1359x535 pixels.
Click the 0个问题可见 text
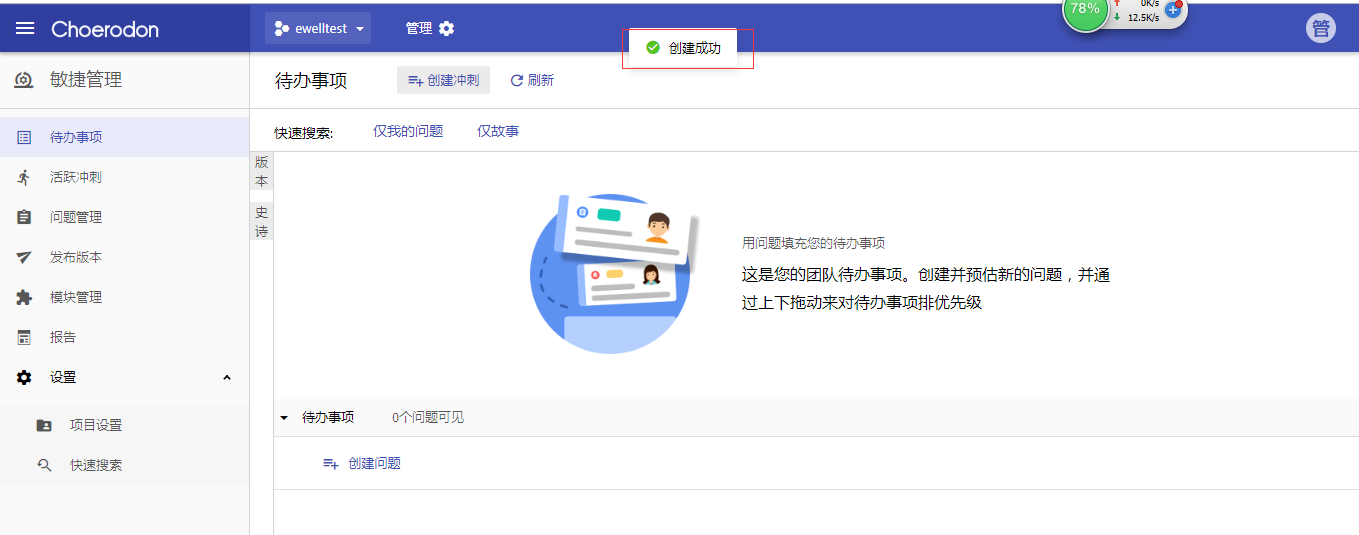(428, 417)
